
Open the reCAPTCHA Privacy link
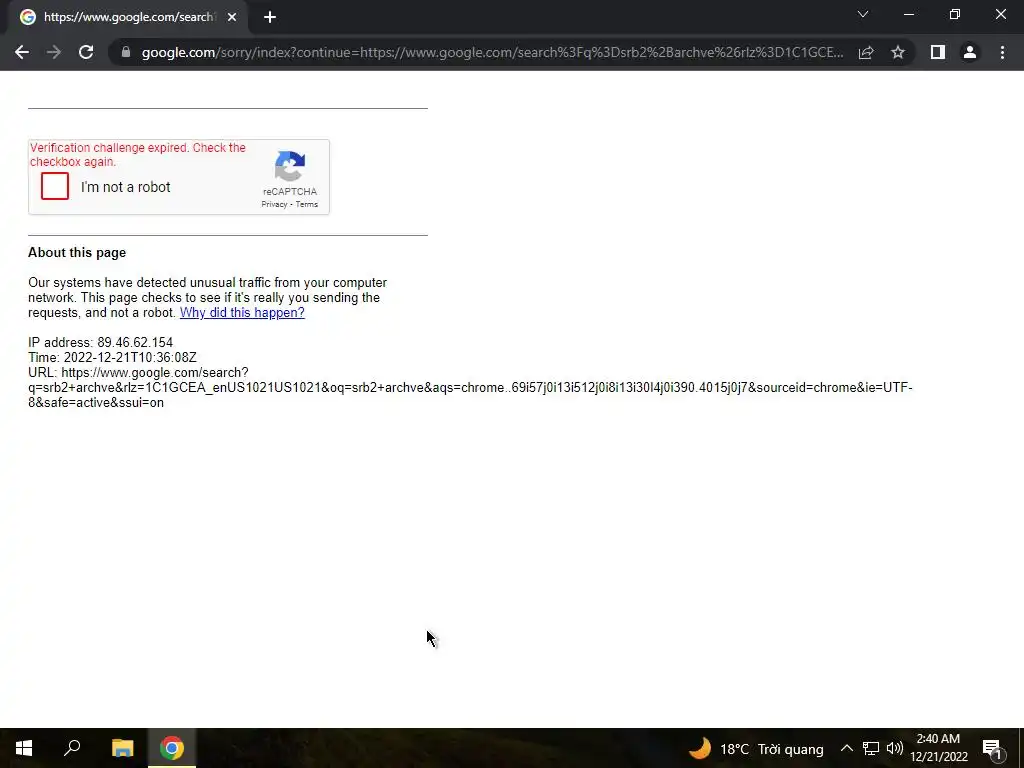tap(274, 204)
